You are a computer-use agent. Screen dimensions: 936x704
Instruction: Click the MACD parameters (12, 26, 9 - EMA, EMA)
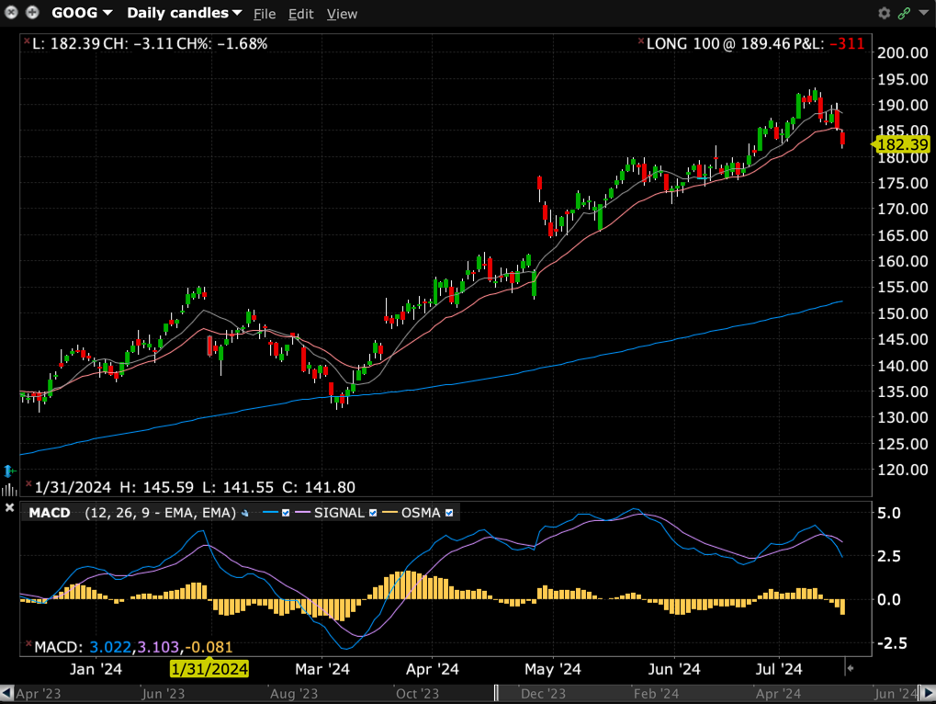click(161, 513)
